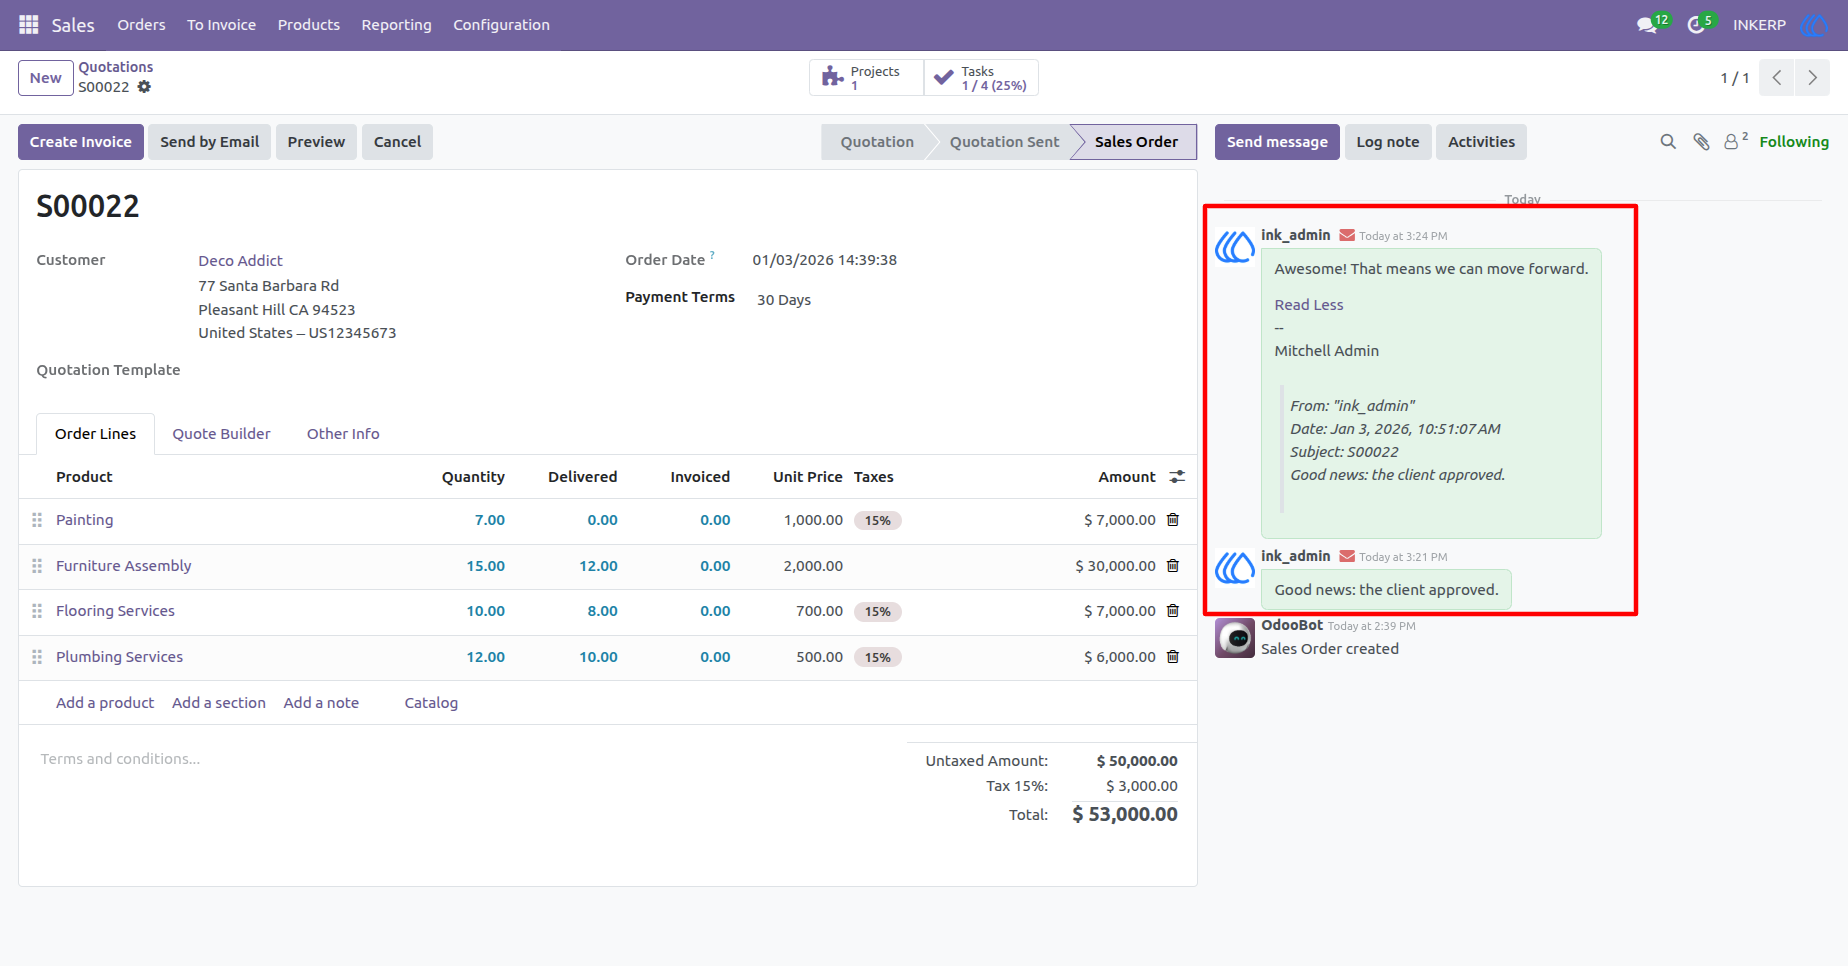
Task: Delete the Plumbing Services order line
Action: tap(1173, 657)
